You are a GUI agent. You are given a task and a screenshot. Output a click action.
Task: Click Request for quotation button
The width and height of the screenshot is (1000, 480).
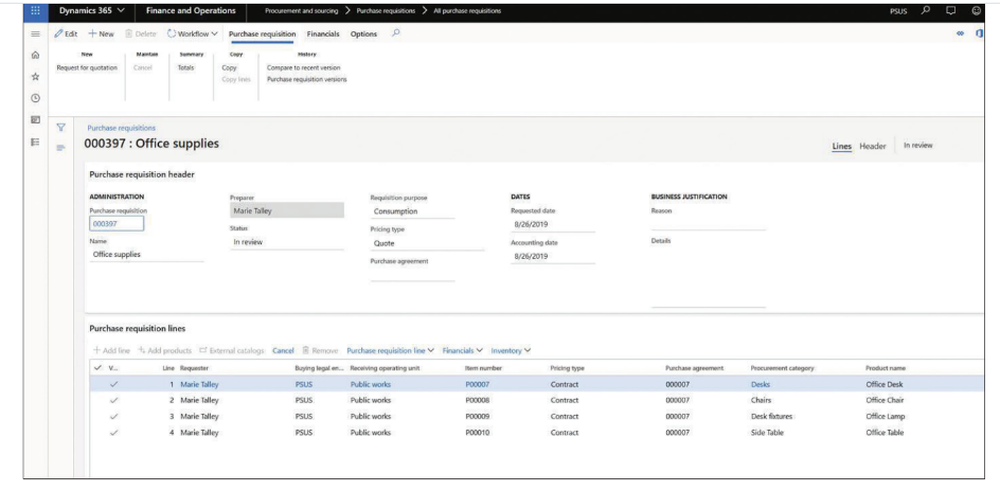(x=87, y=68)
